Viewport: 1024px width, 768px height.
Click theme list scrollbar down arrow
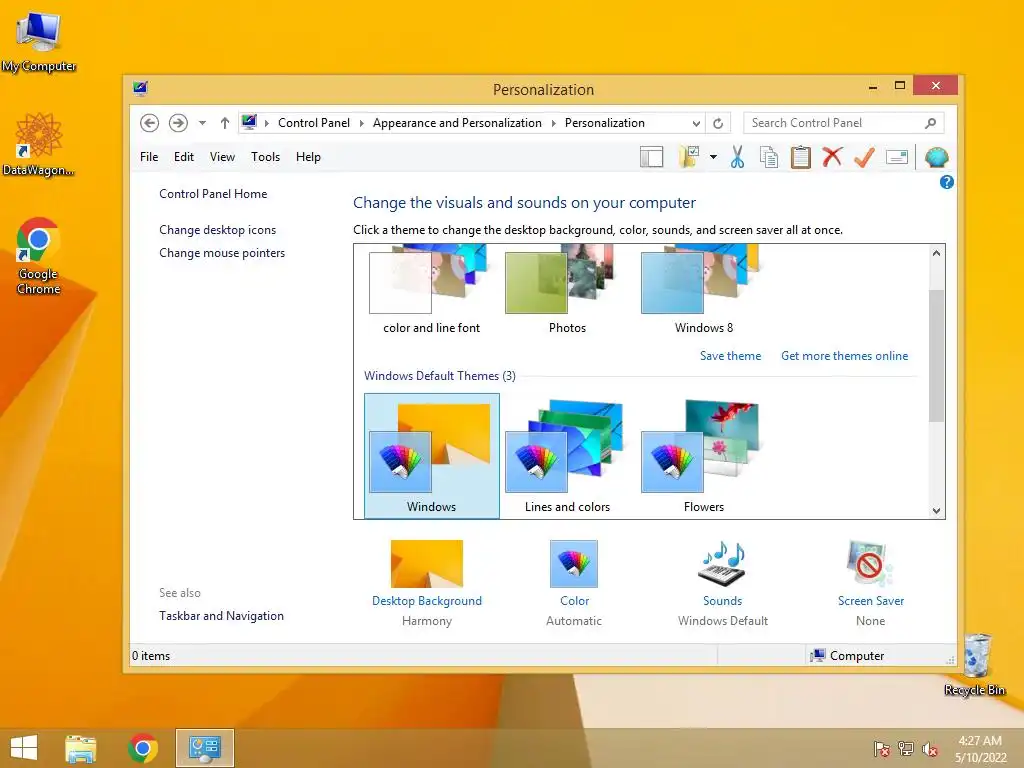coord(936,511)
